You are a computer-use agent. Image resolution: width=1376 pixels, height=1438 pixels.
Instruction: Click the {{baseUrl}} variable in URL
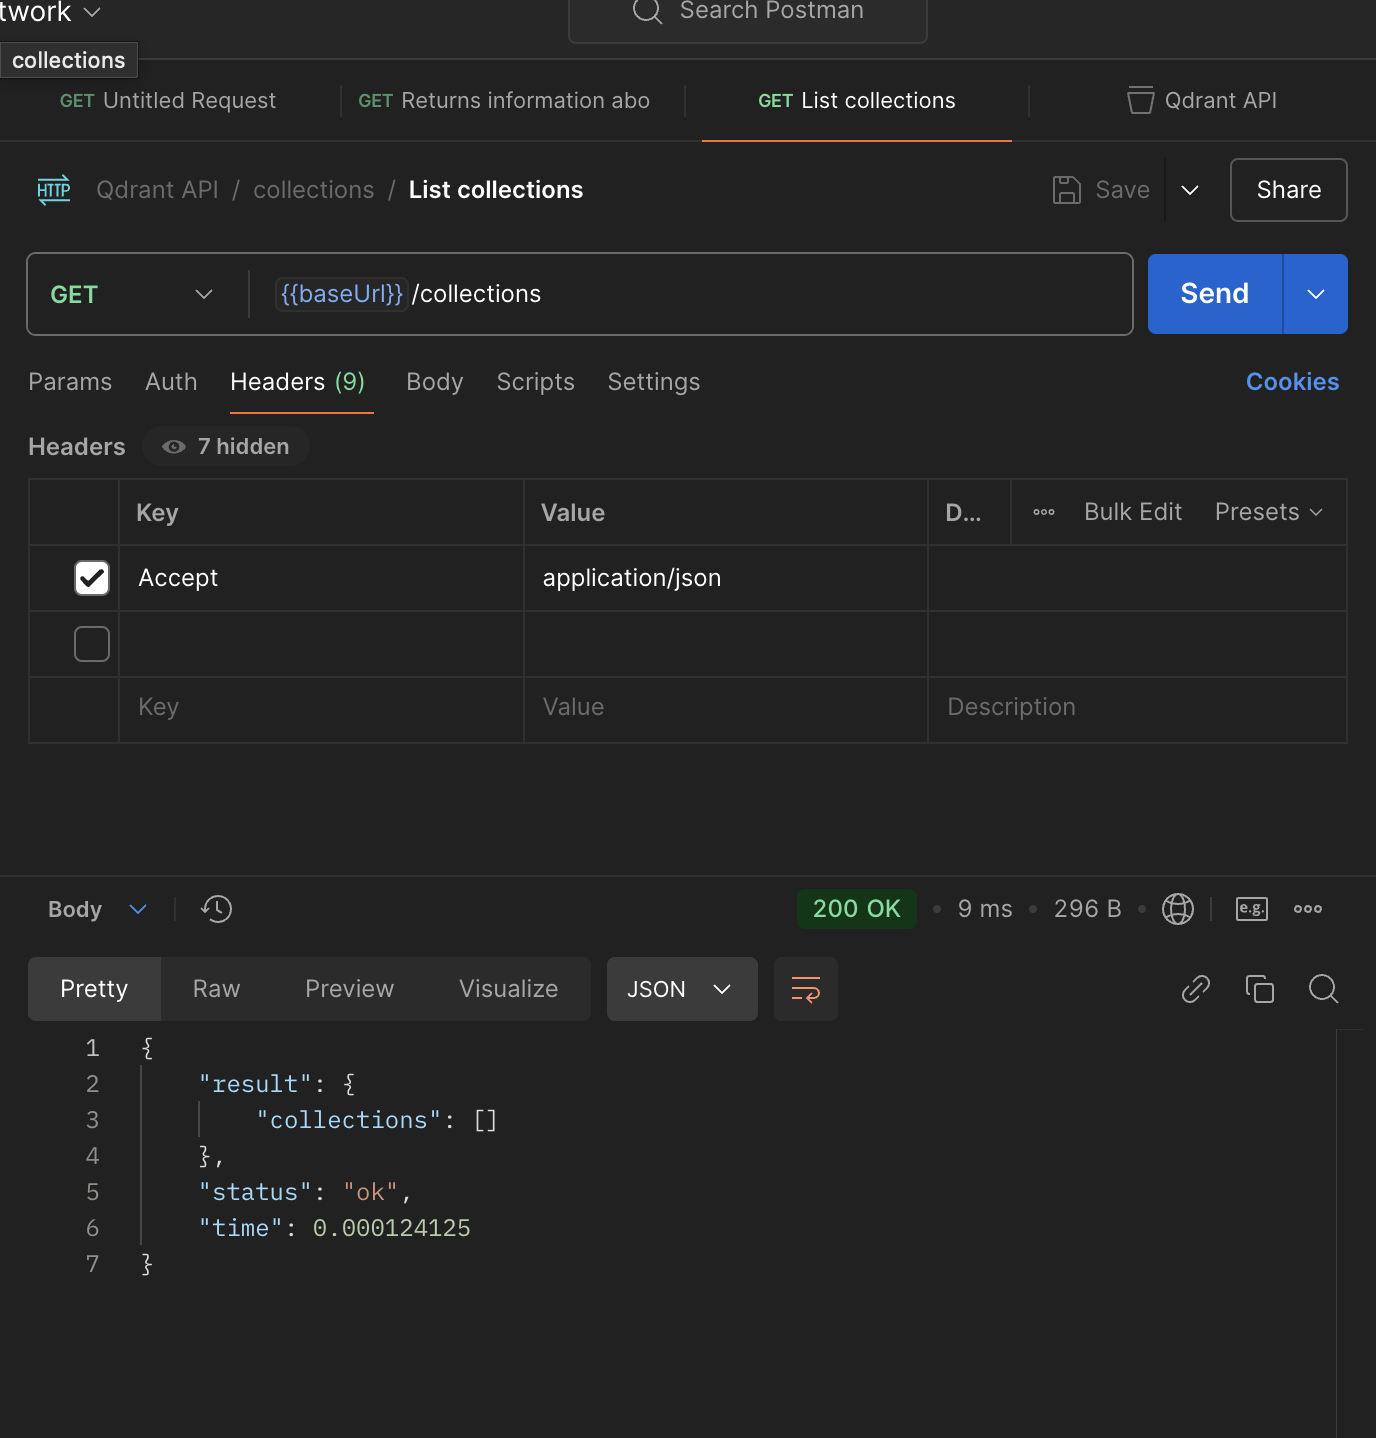pyautogui.click(x=342, y=294)
